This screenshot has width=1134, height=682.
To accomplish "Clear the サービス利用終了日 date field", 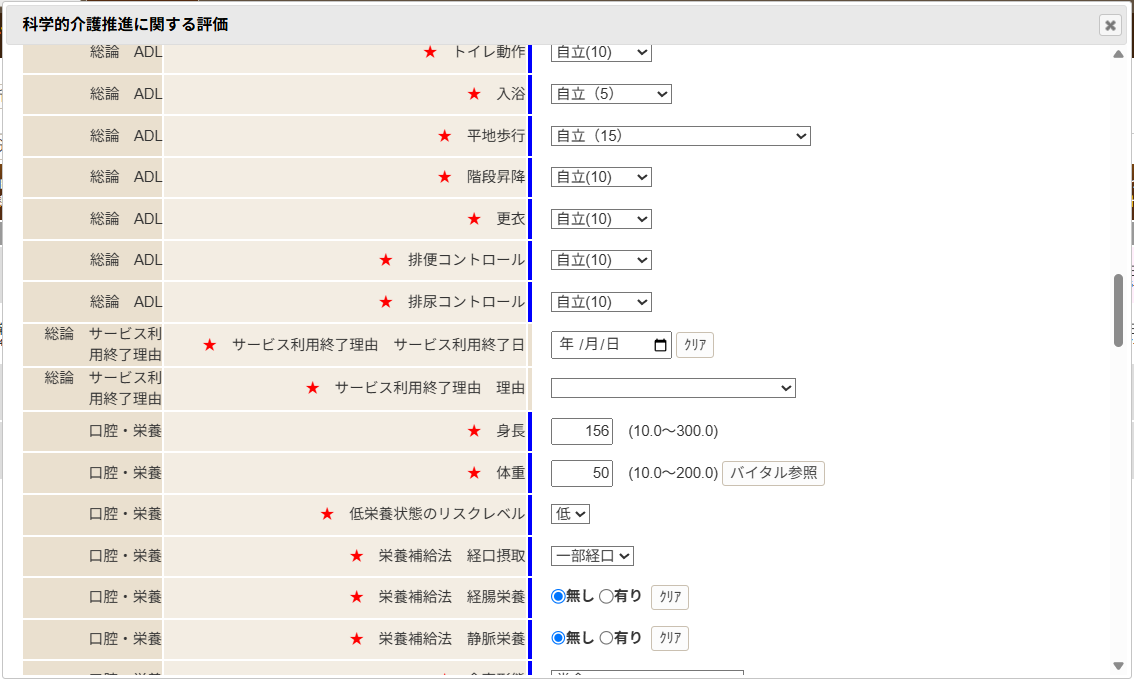I will pos(695,345).
